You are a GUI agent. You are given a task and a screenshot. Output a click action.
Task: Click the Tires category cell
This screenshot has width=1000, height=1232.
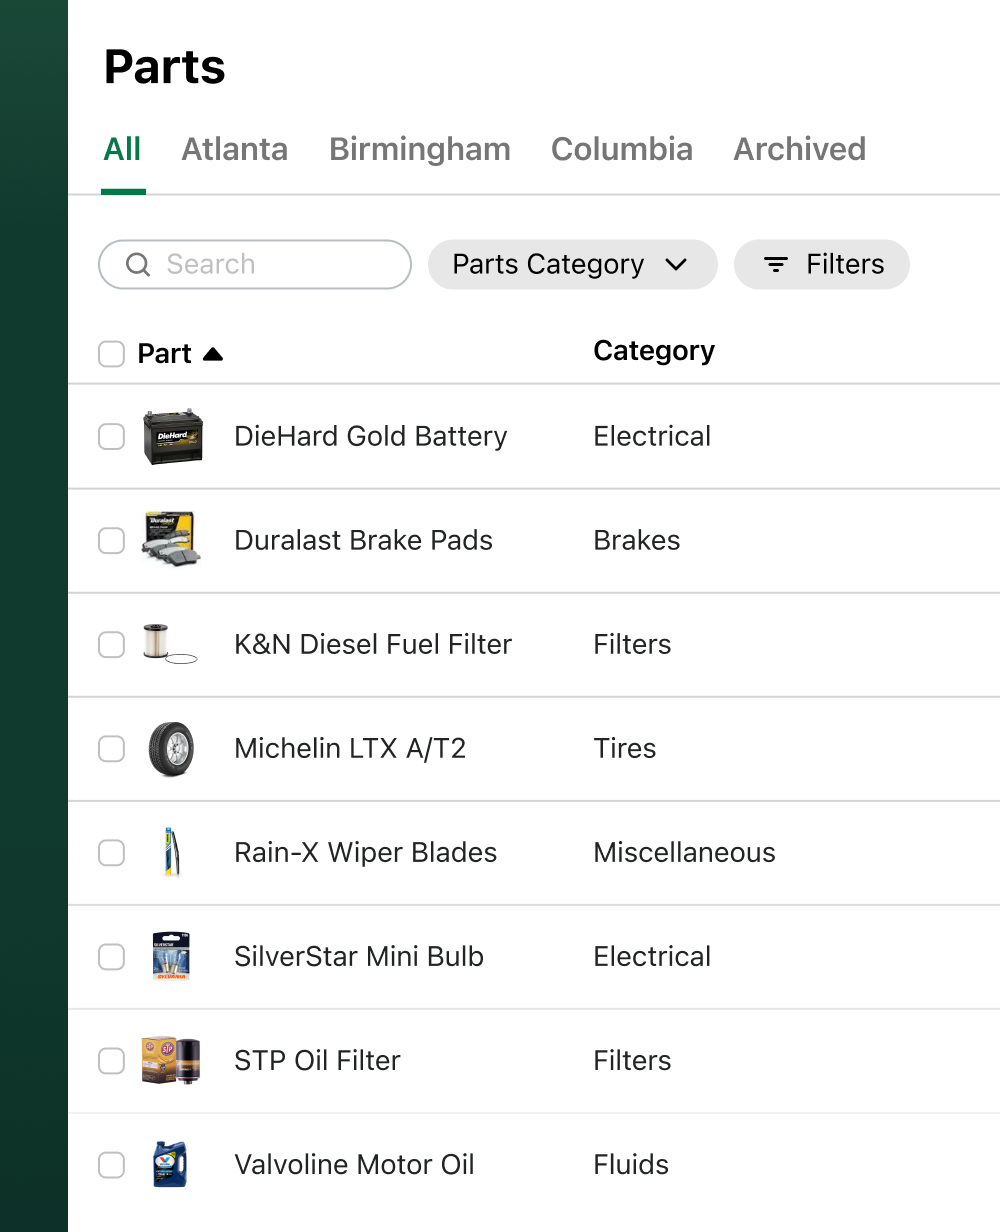coord(625,748)
